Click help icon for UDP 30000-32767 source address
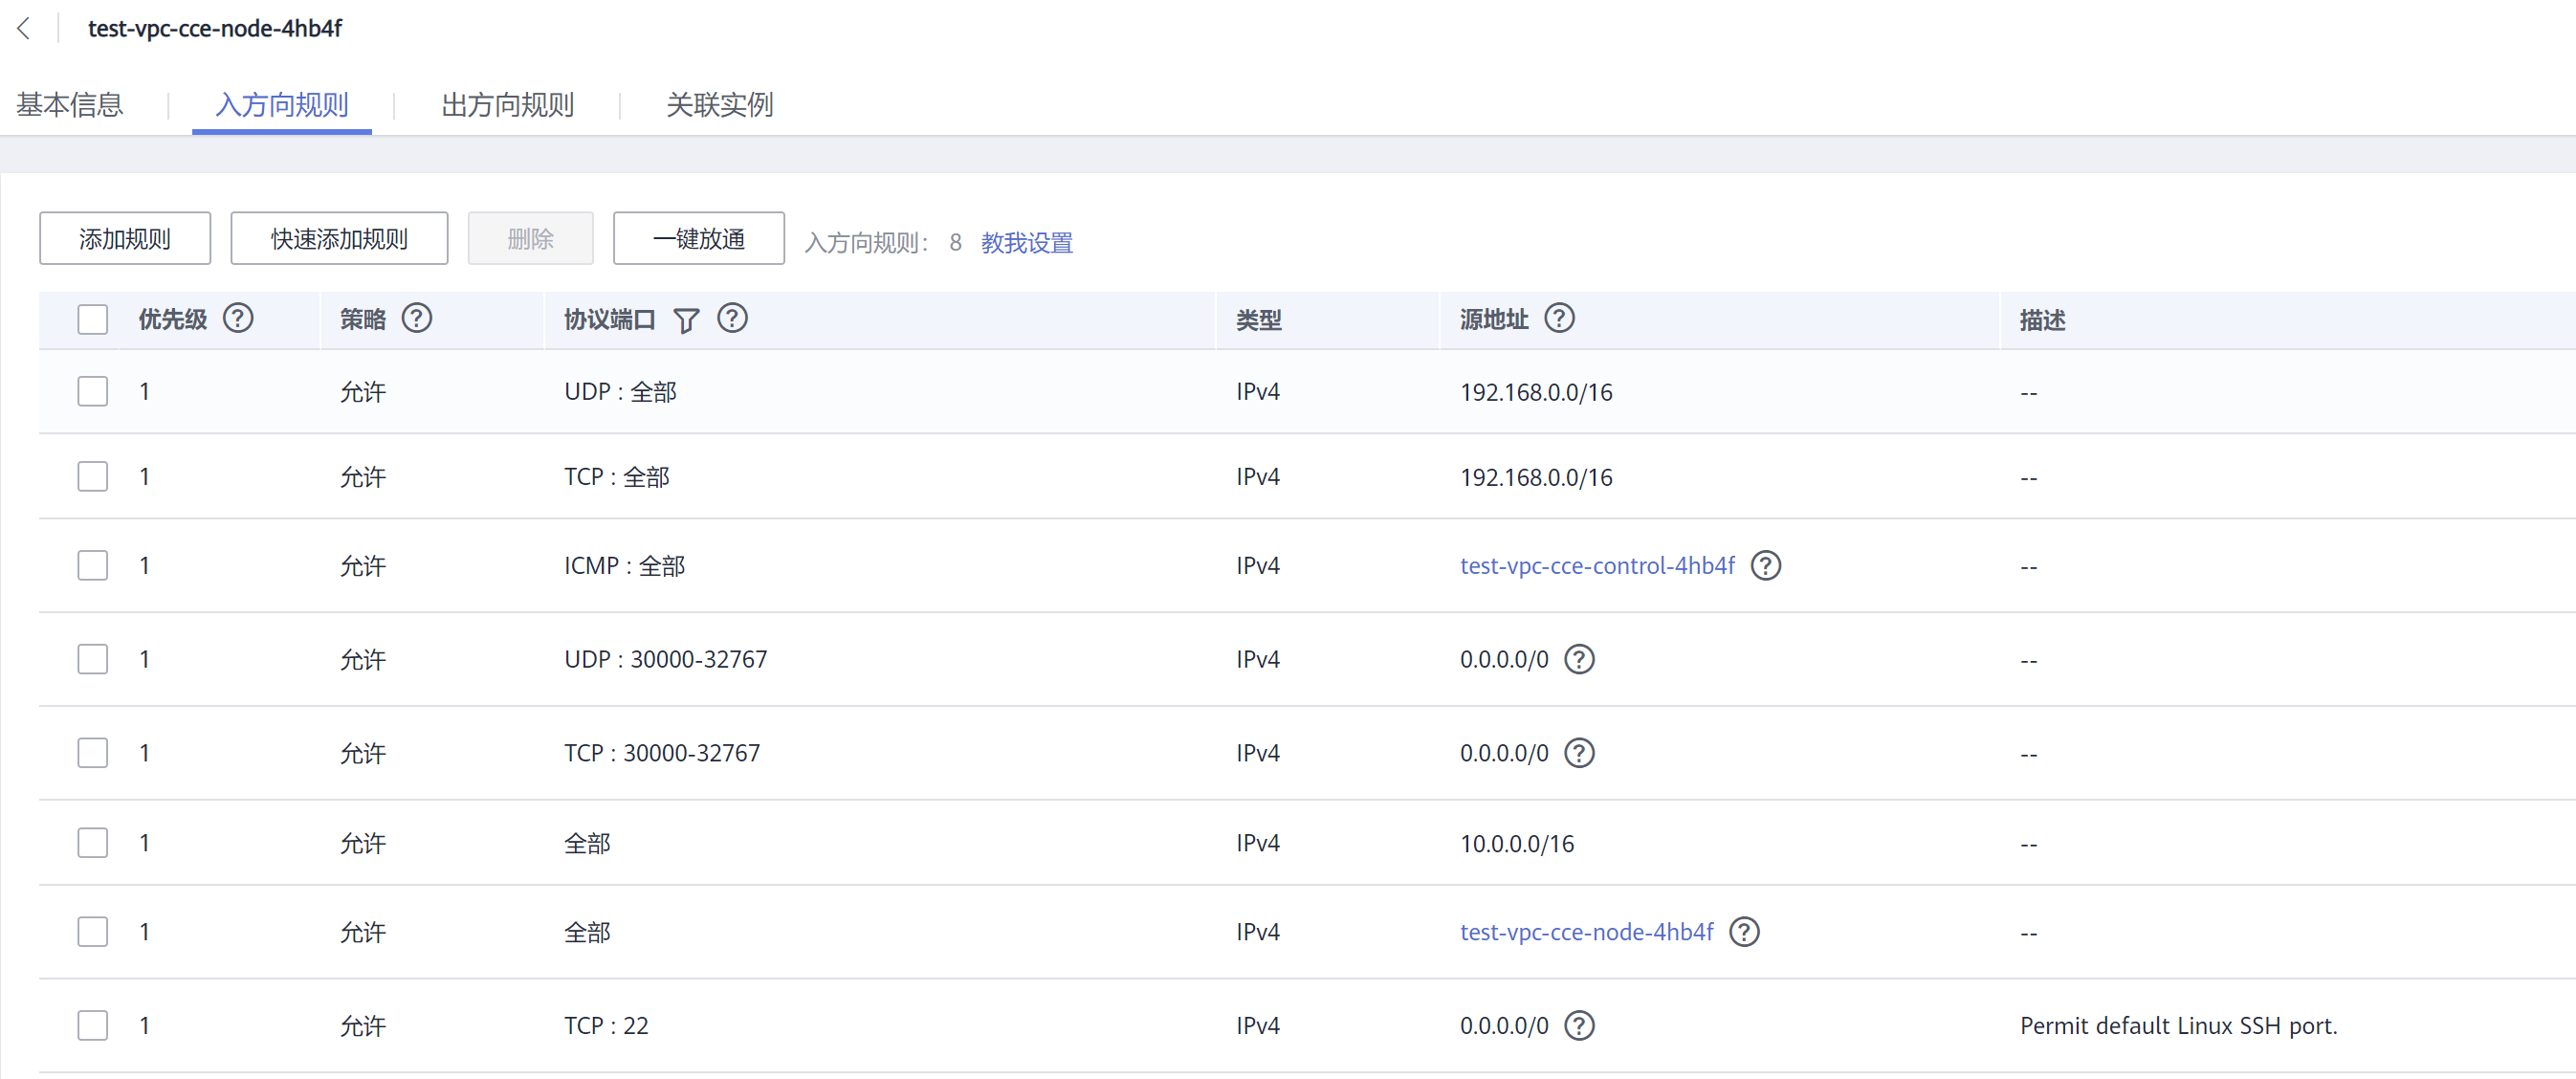 point(1579,660)
